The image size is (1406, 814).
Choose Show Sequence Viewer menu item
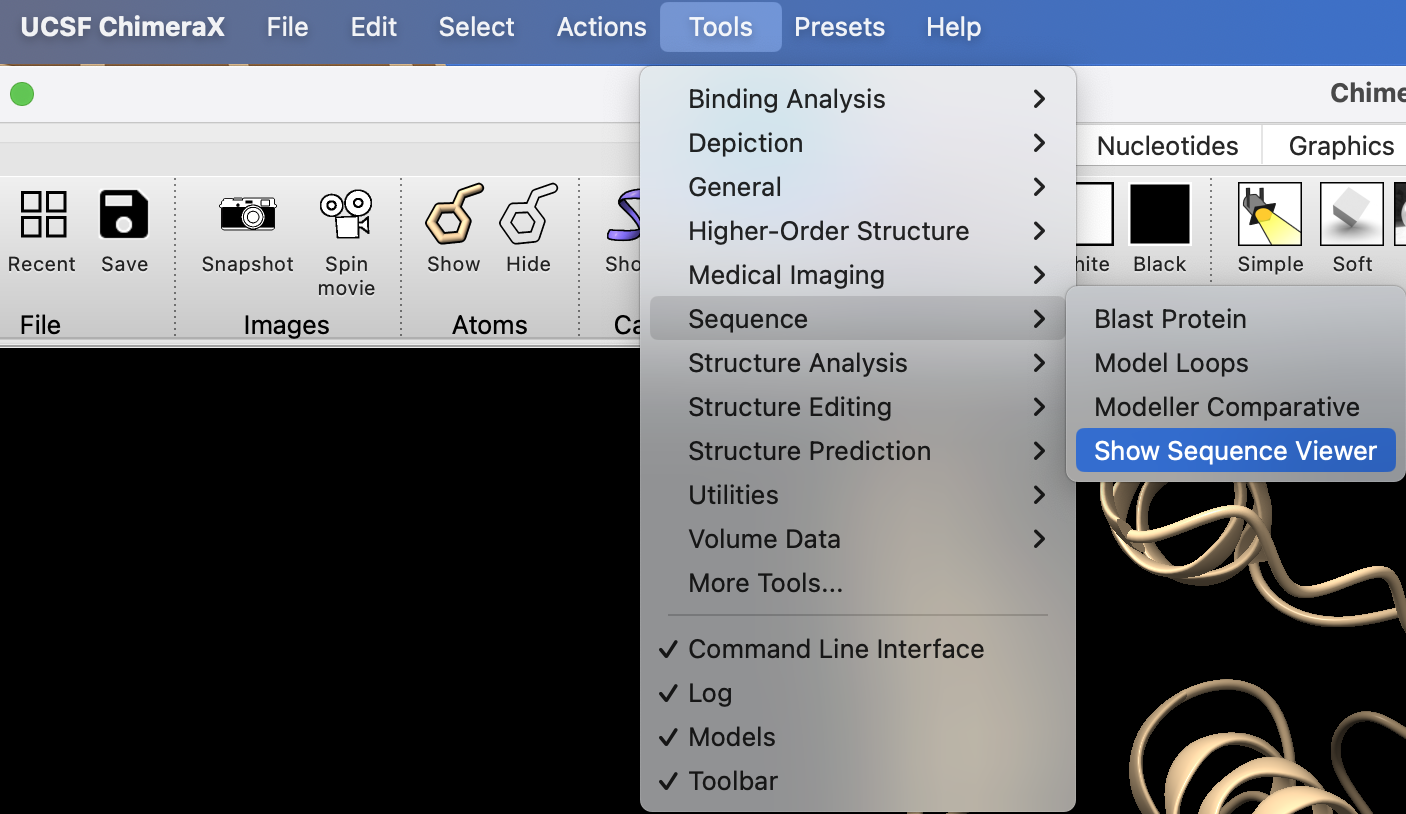tap(1235, 451)
